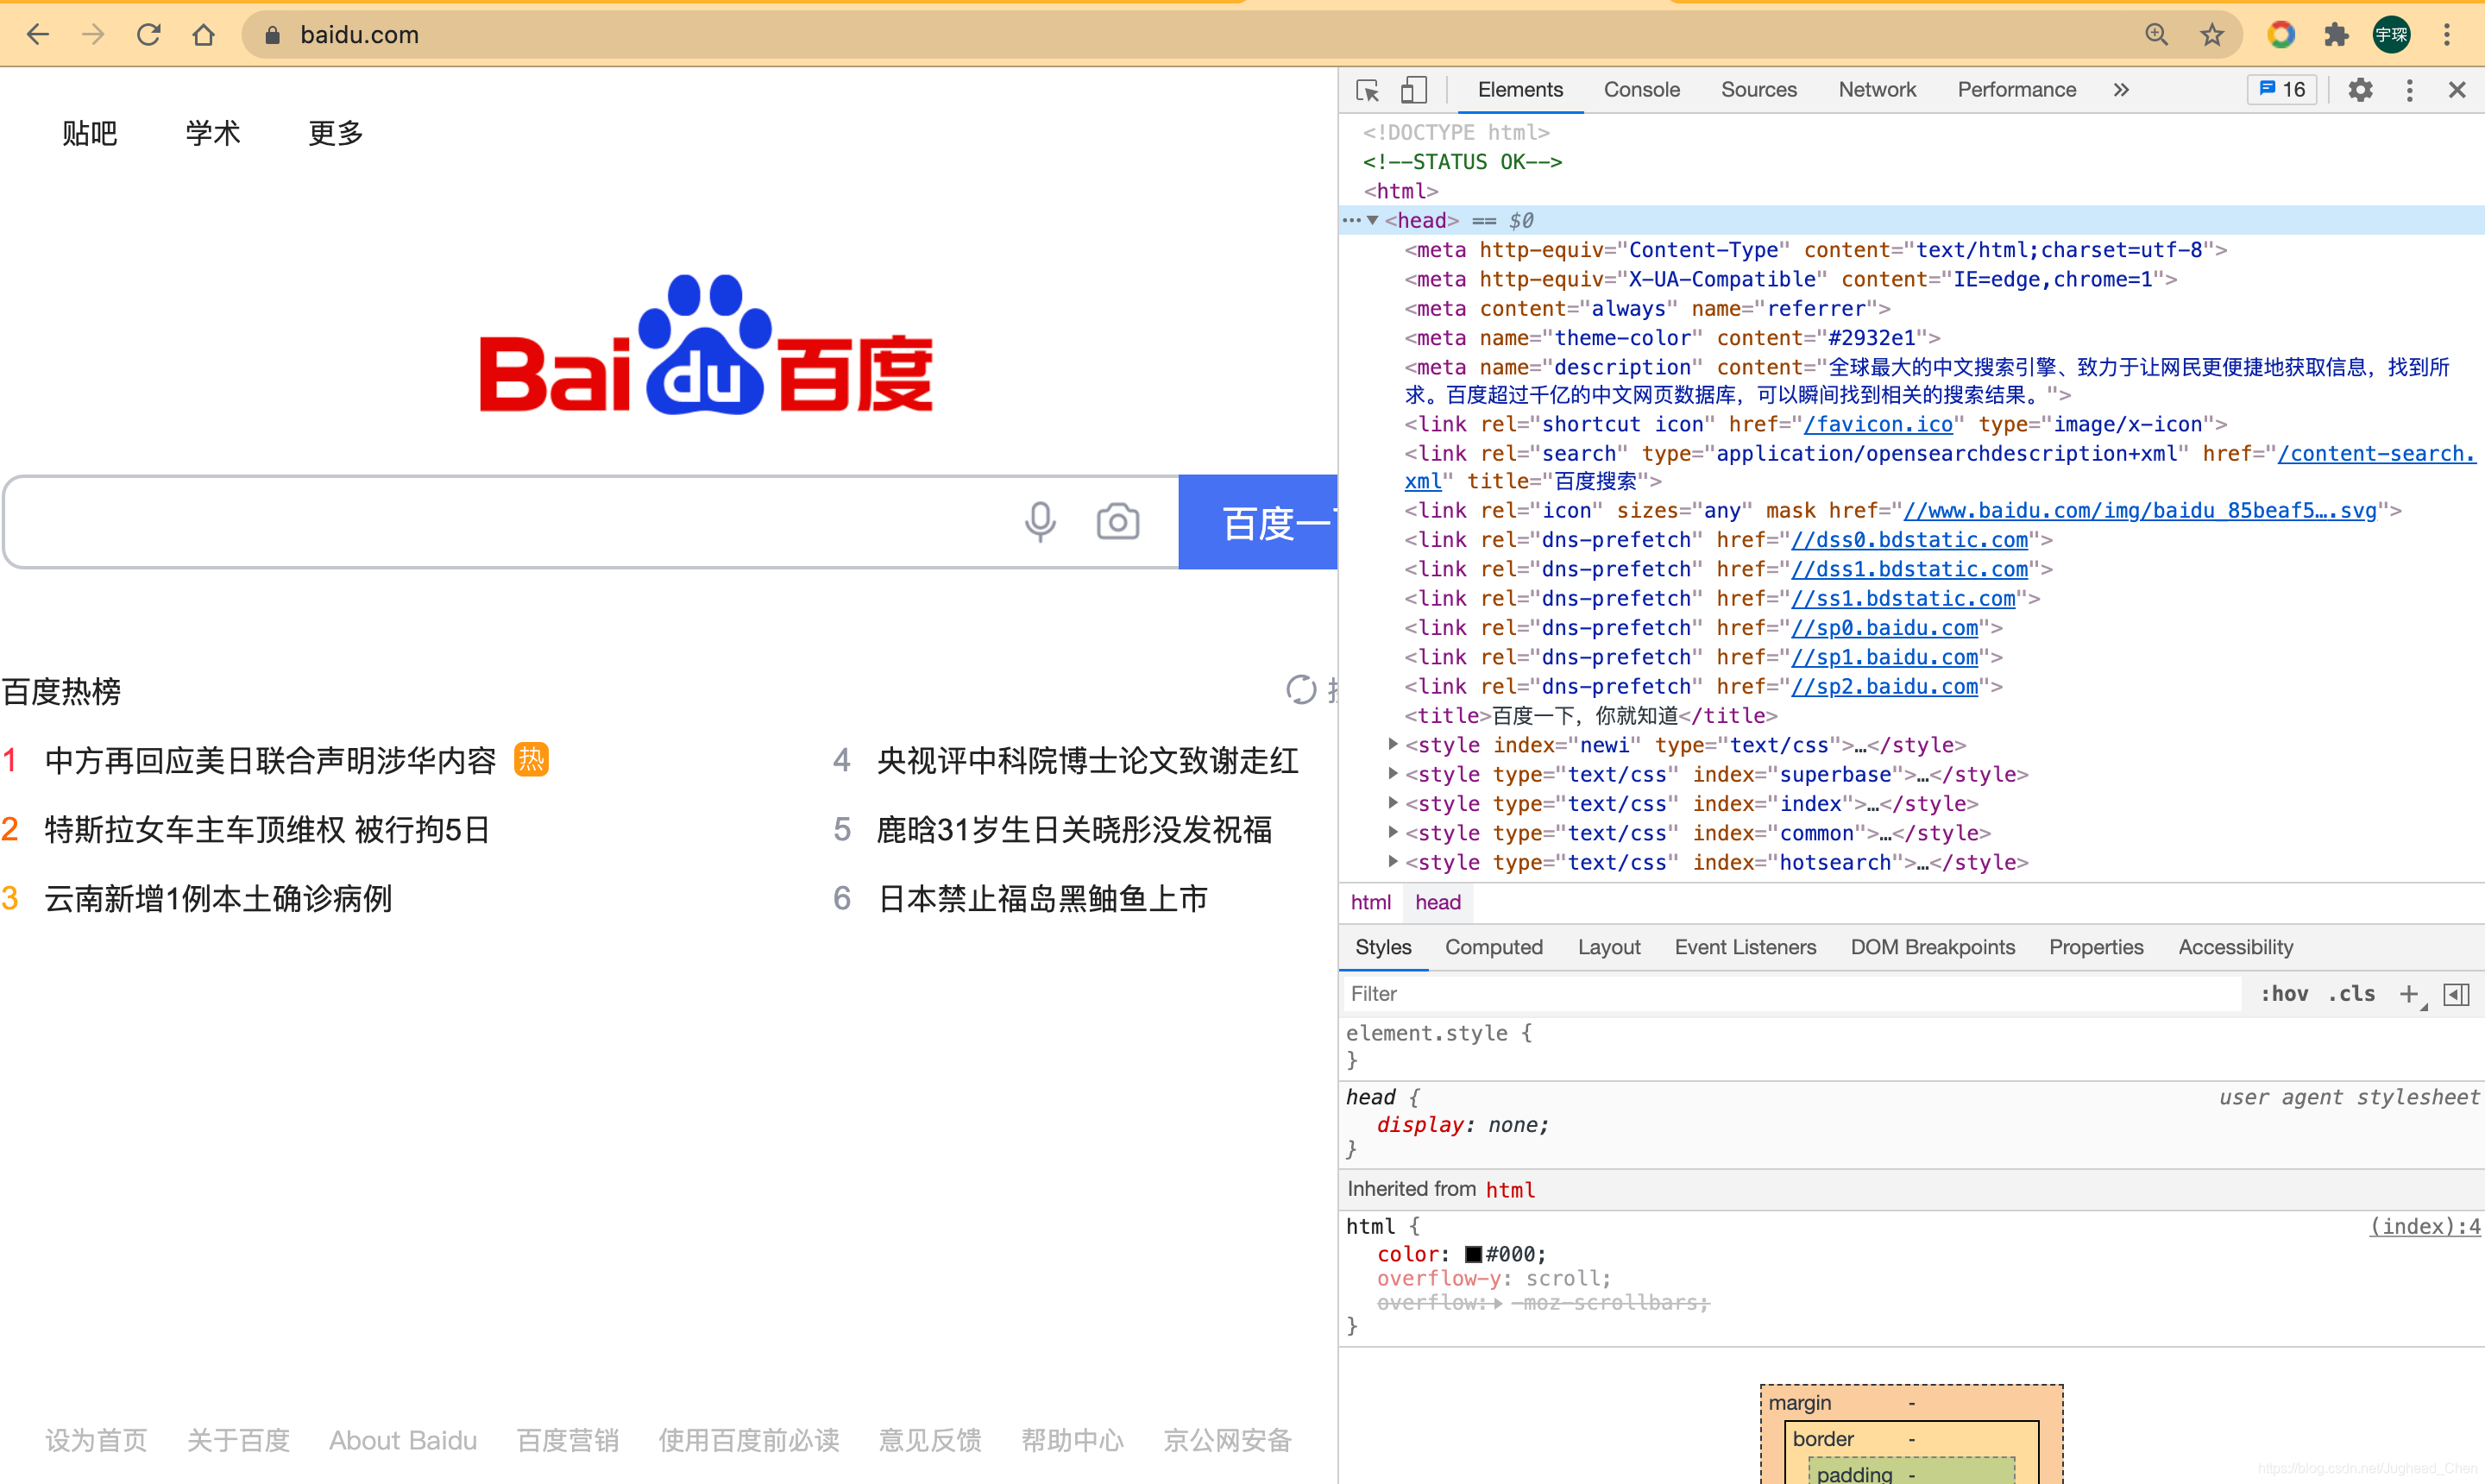This screenshot has height=1484, width=2485.
Task: Click the lock icon beside baidu.com
Action: (272, 35)
